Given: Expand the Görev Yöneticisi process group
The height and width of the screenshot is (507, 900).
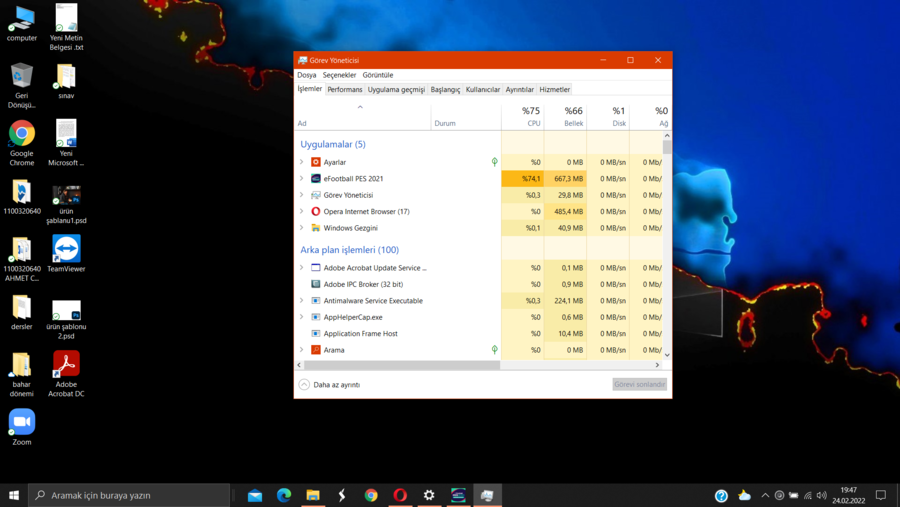Looking at the screenshot, I should click(301, 195).
